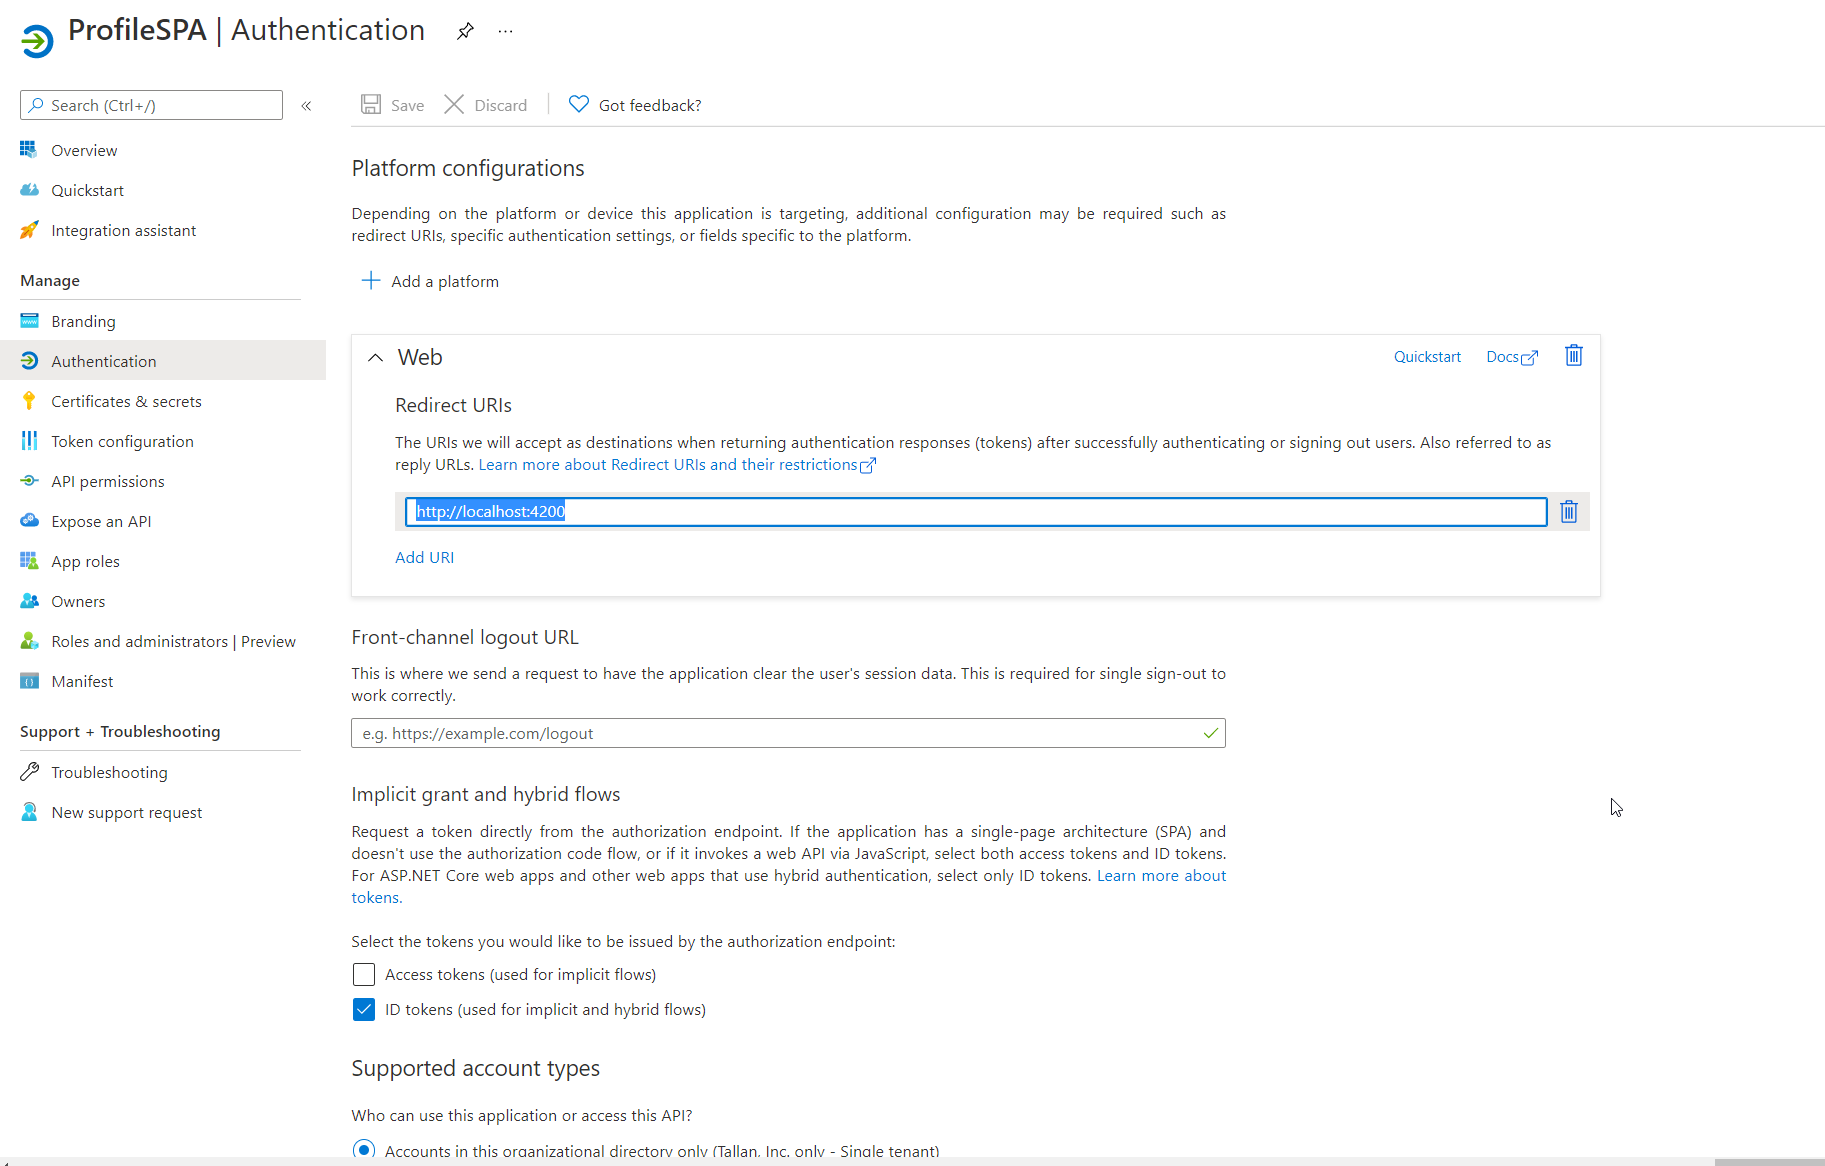Go to the Overview page
Image resolution: width=1825 pixels, height=1166 pixels.
[x=84, y=150]
